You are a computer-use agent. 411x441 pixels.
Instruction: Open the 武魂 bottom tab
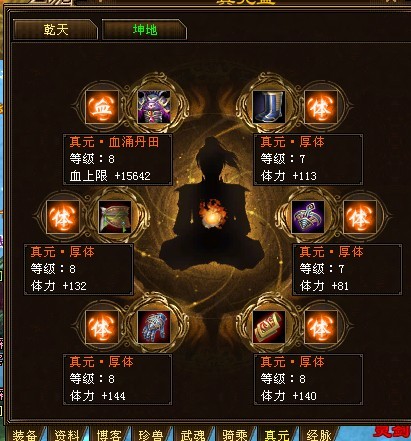point(193,434)
